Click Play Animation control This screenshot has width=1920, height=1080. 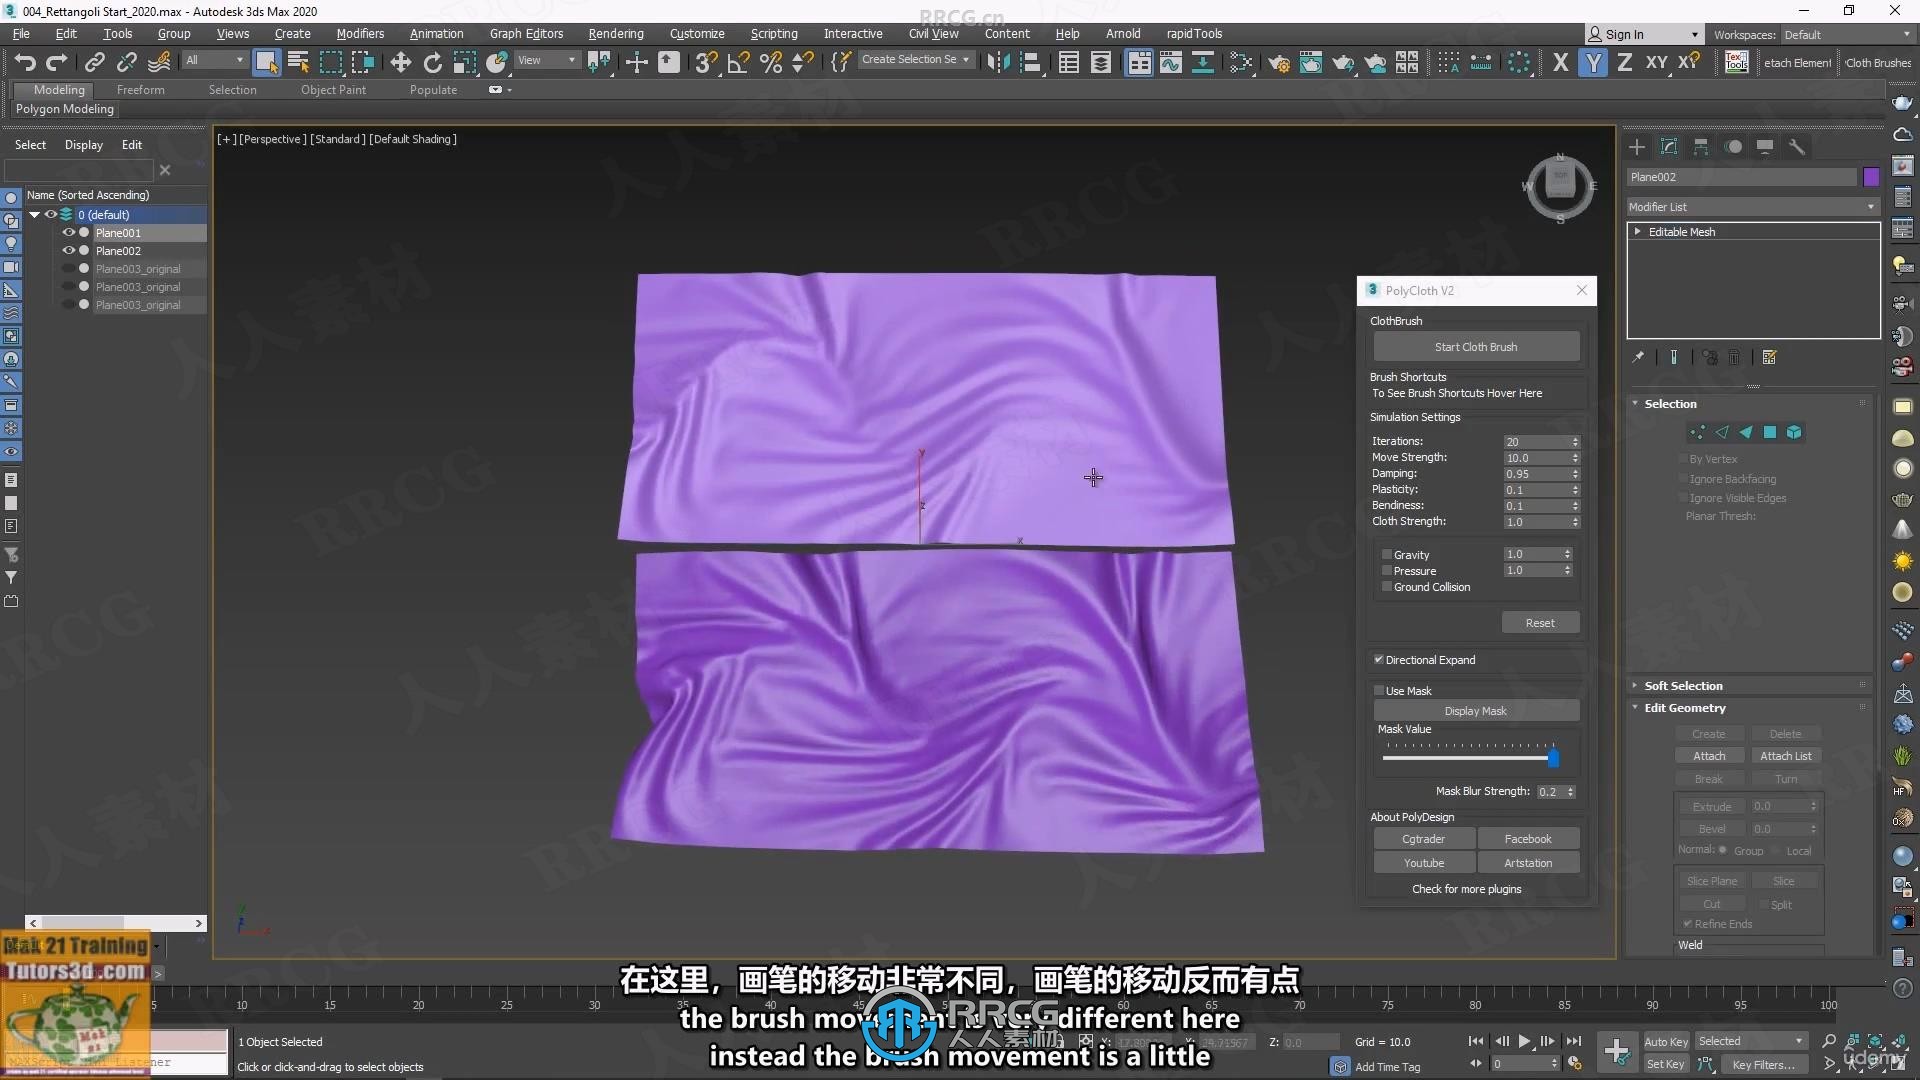1524,1042
